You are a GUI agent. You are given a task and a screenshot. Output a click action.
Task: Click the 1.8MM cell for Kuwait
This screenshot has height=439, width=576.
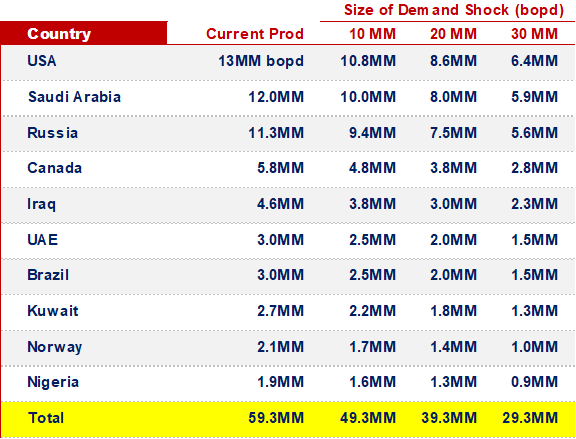453,311
